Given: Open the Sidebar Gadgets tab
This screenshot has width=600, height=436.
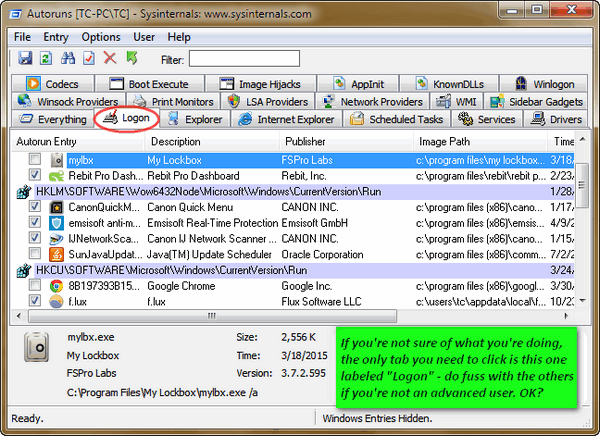Looking at the screenshot, I should pyautogui.click(x=536, y=101).
